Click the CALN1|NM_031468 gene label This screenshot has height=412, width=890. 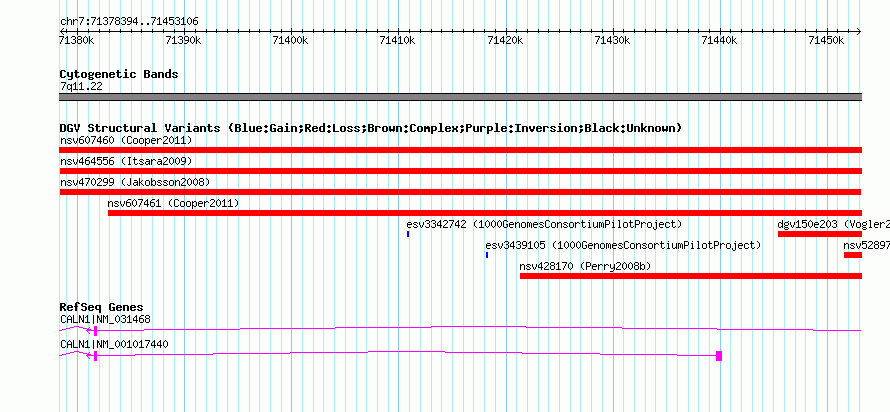(x=105, y=319)
